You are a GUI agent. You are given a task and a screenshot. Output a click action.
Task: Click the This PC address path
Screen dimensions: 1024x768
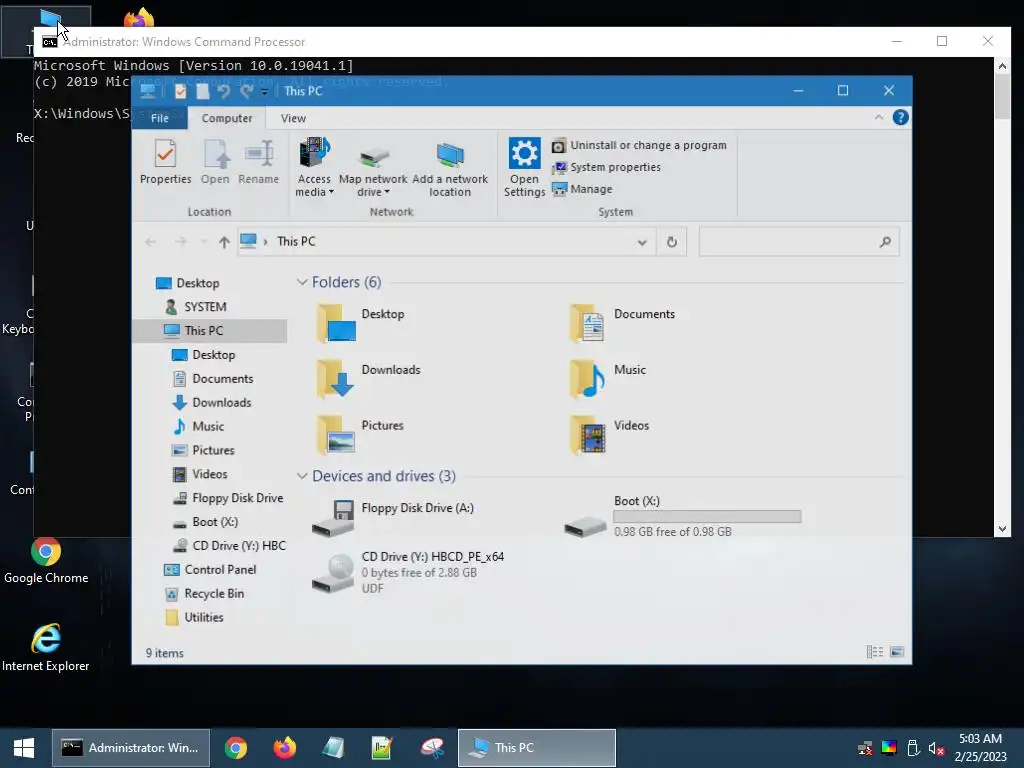coord(296,242)
